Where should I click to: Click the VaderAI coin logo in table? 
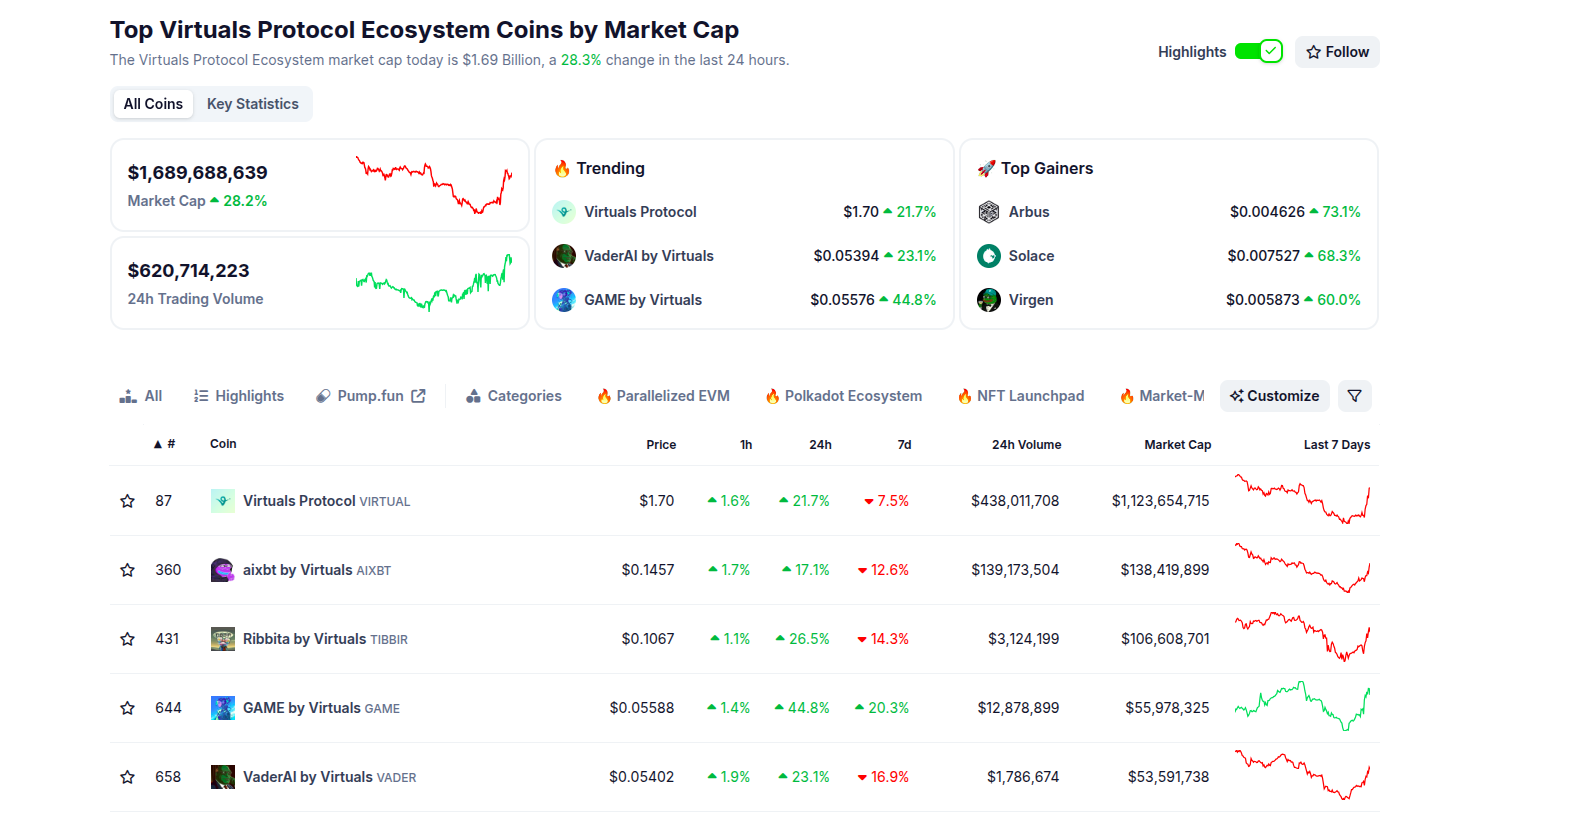(223, 777)
